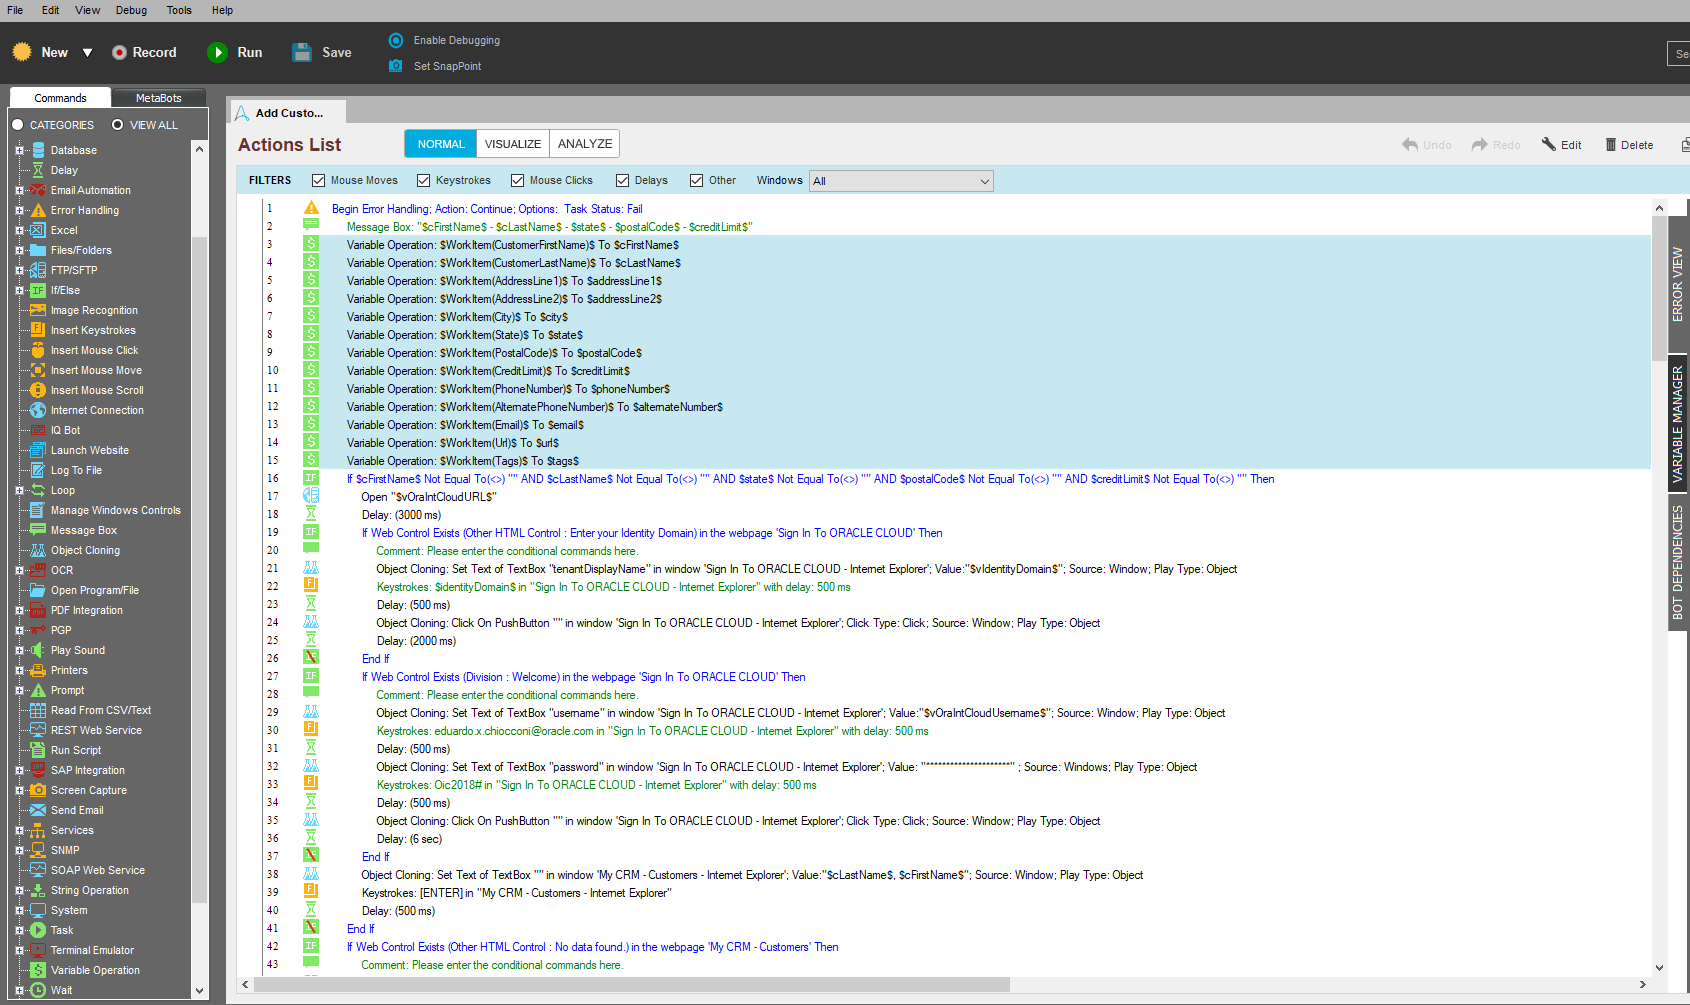Toggle the Keystrokes filter checkbox

coord(424,181)
